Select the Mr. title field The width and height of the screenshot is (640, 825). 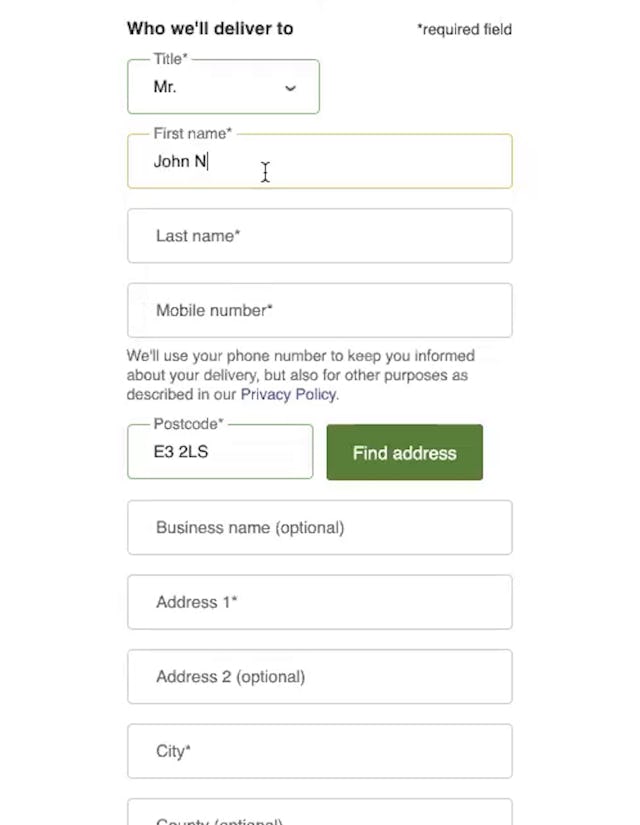pos(200,87)
